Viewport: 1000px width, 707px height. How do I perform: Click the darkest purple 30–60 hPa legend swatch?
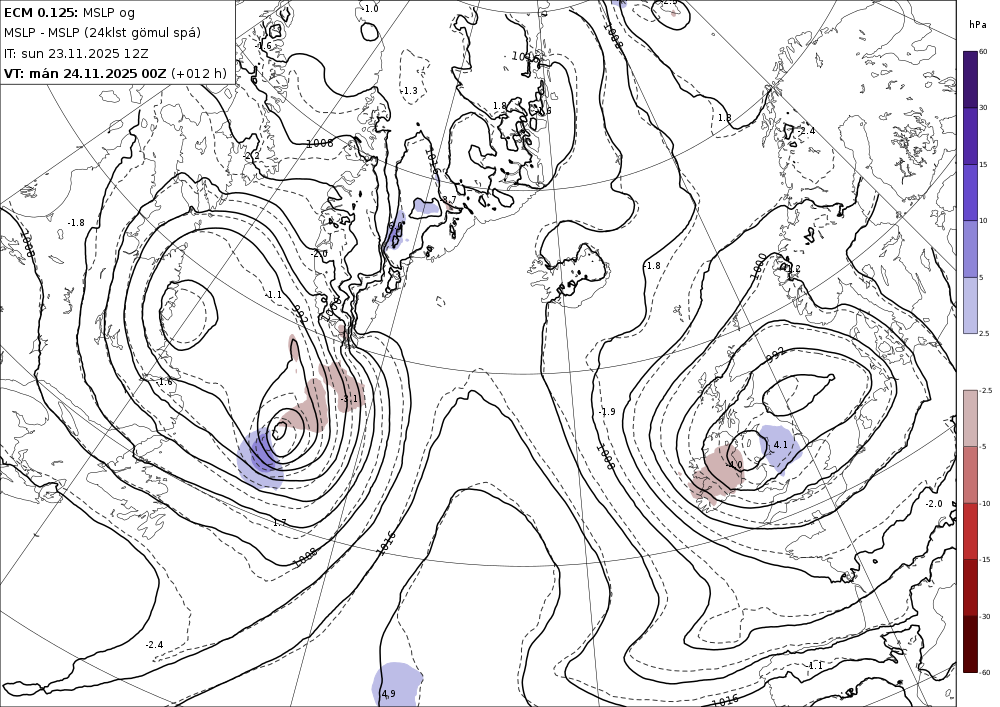[x=970, y=79]
